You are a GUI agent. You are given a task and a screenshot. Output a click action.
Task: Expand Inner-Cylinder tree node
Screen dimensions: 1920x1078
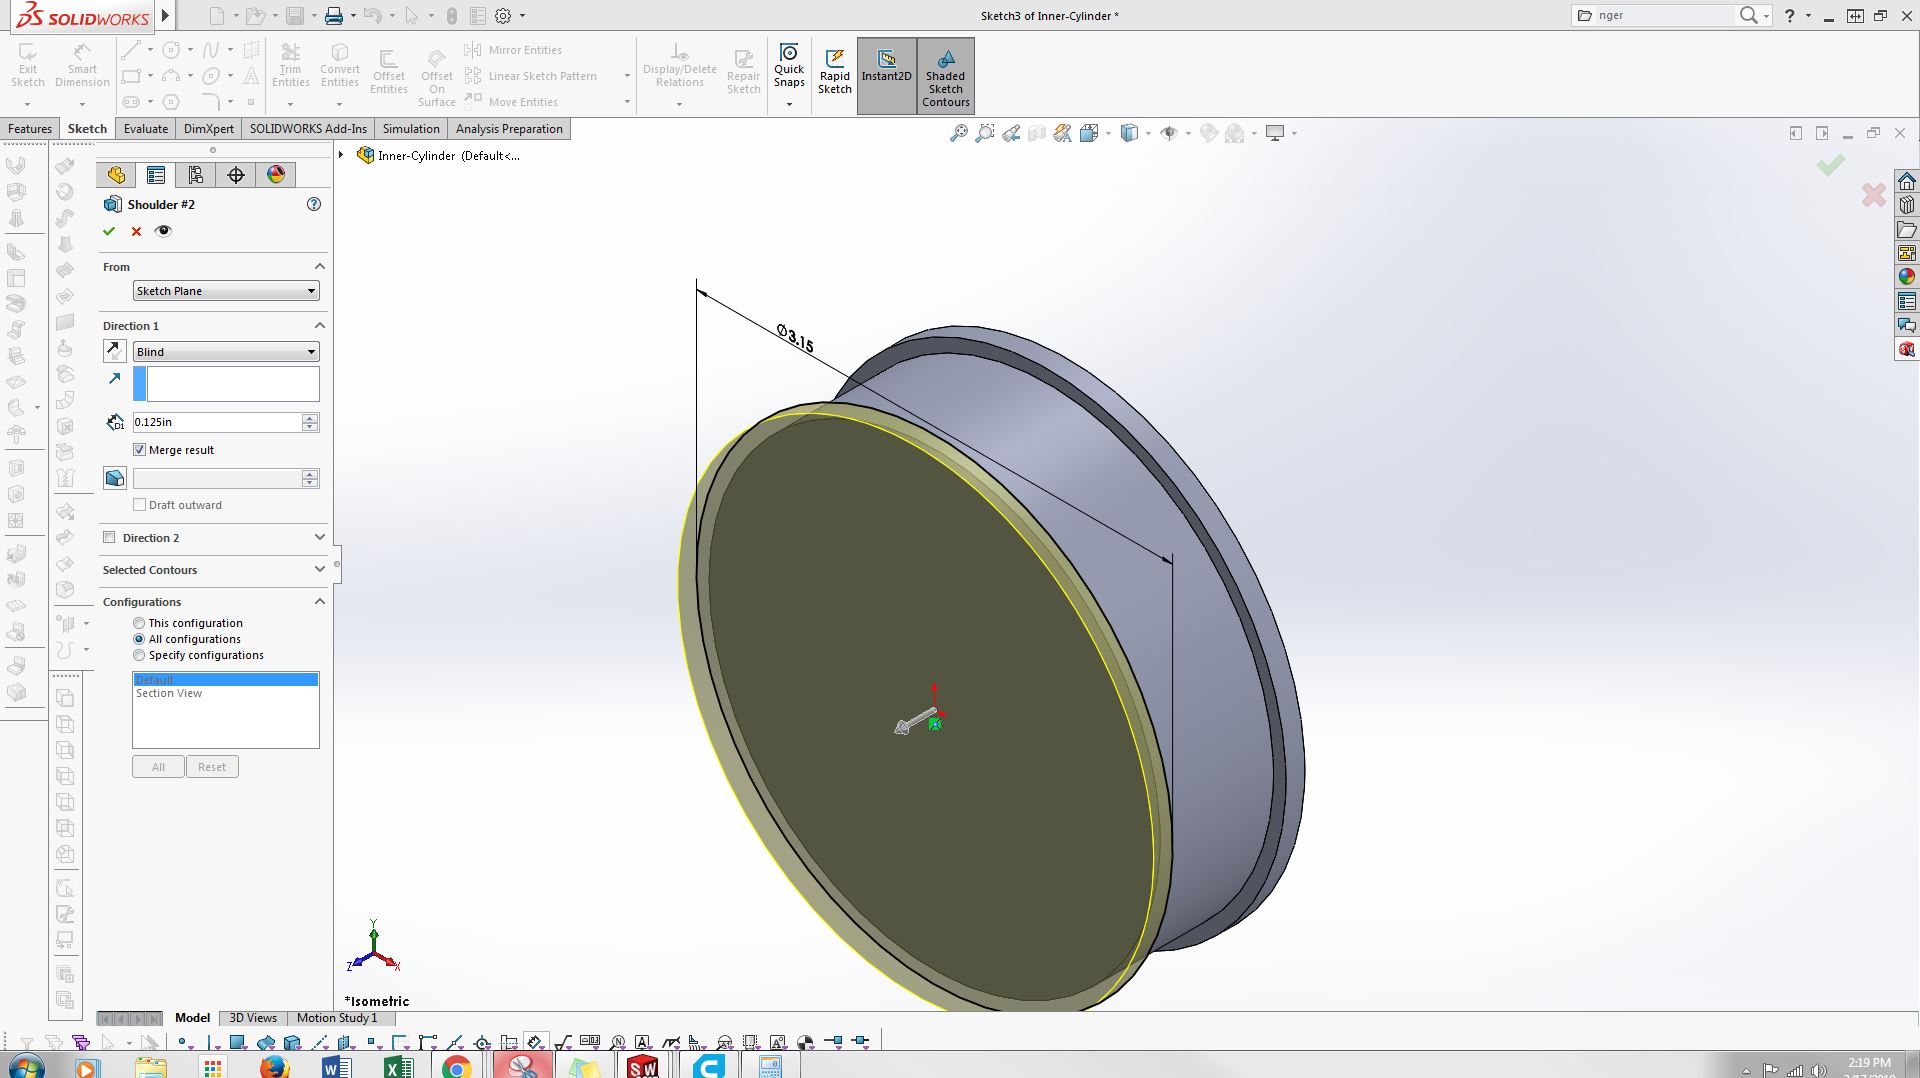[x=341, y=155]
